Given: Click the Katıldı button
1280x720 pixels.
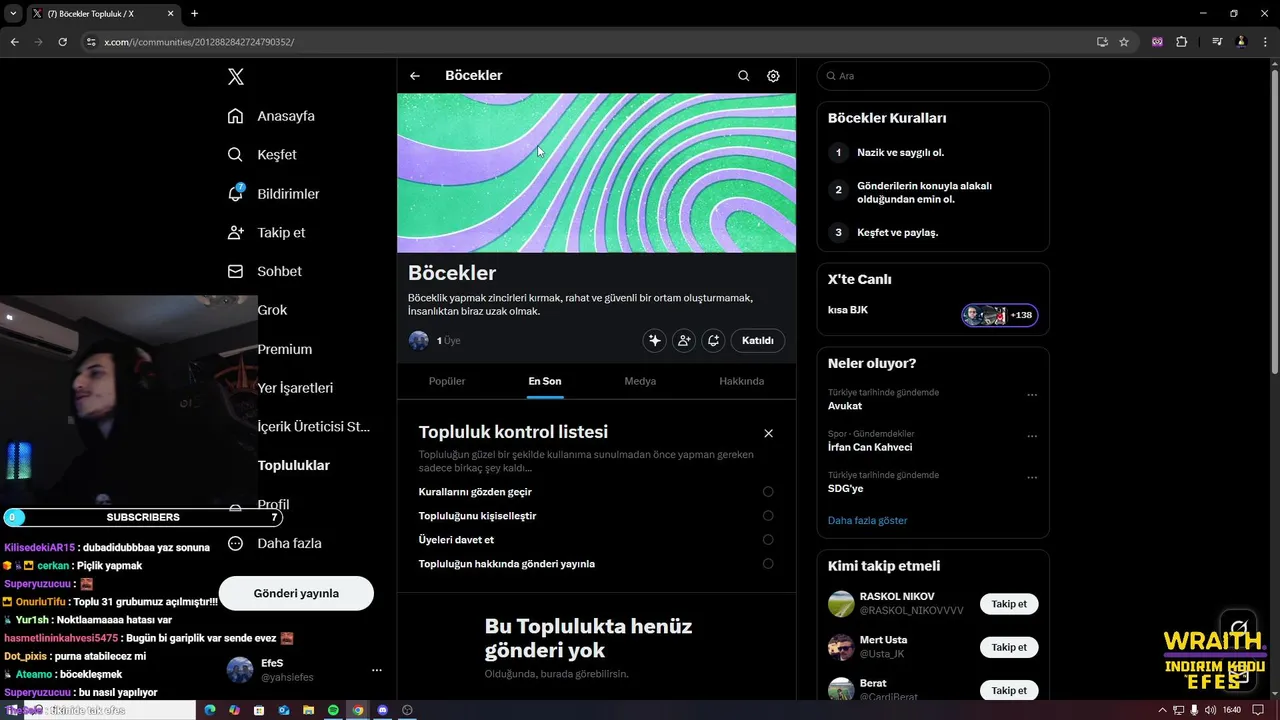Looking at the screenshot, I should pyautogui.click(x=757, y=341).
